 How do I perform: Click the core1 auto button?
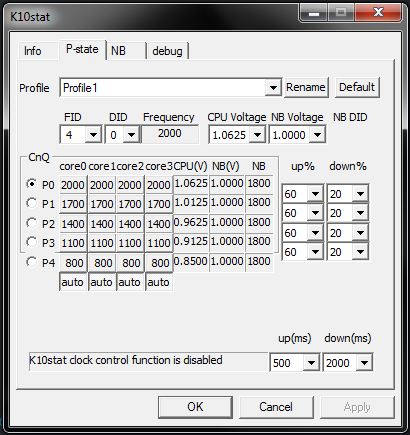point(102,282)
